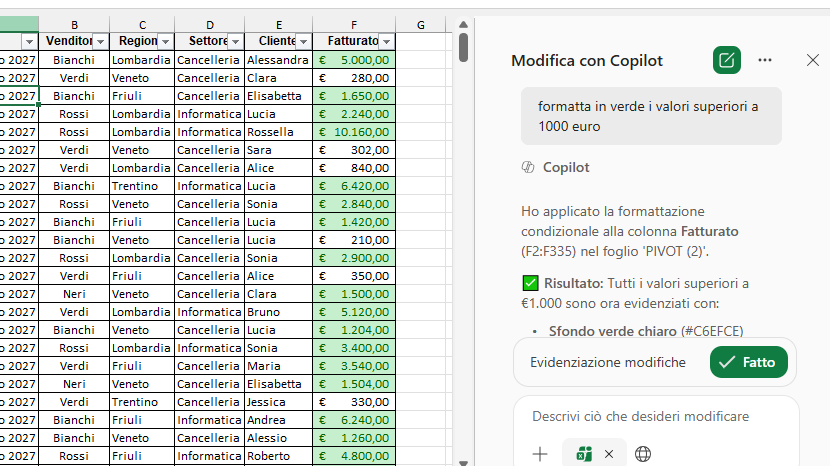Start a new Copilot chat
Image resolution: width=830 pixels, height=466 pixels.
click(727, 60)
